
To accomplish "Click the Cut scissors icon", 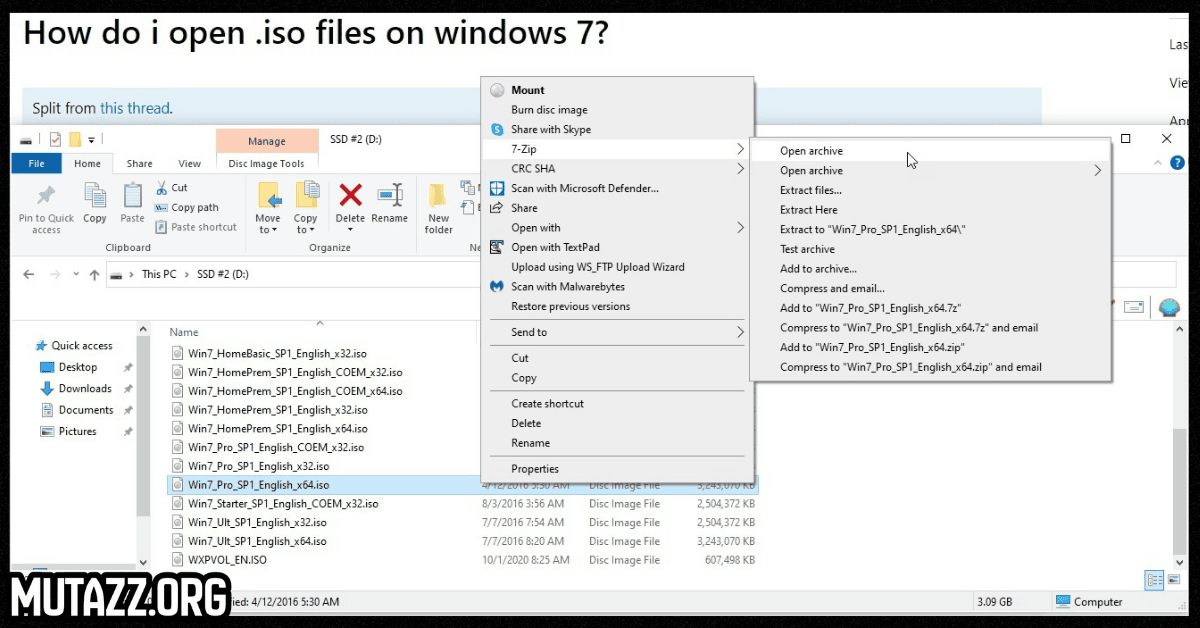I will click(162, 187).
